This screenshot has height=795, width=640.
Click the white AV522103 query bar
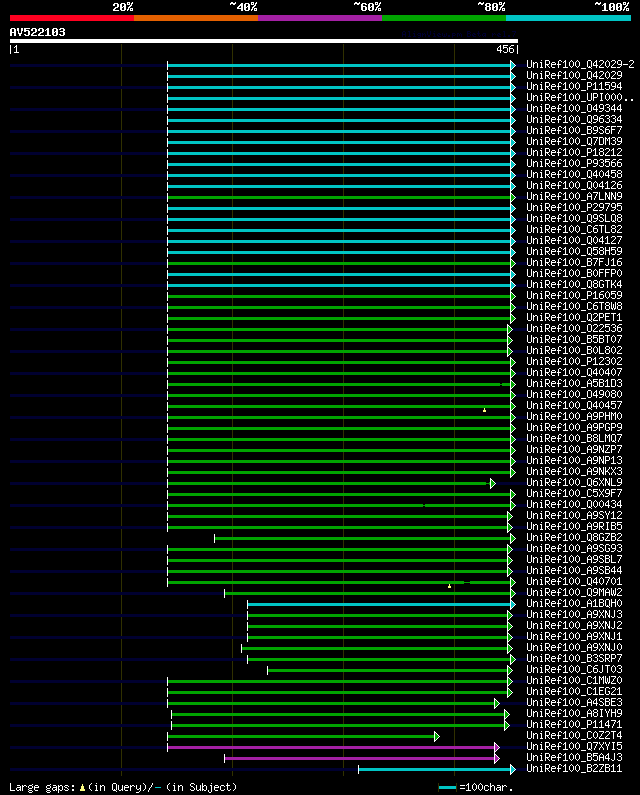click(264, 41)
